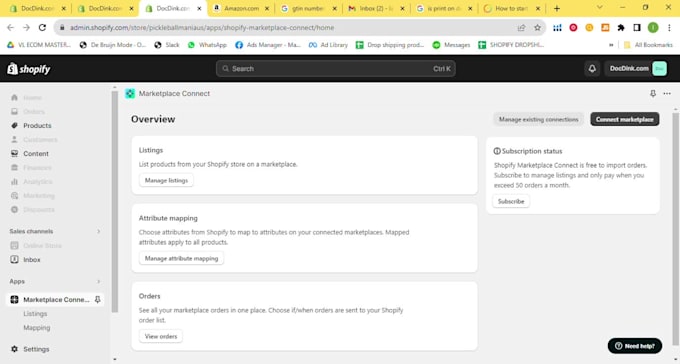Screen dimensions: 680x364
Task: Click the Settings gear icon in the sidebar
Action: coord(14,349)
